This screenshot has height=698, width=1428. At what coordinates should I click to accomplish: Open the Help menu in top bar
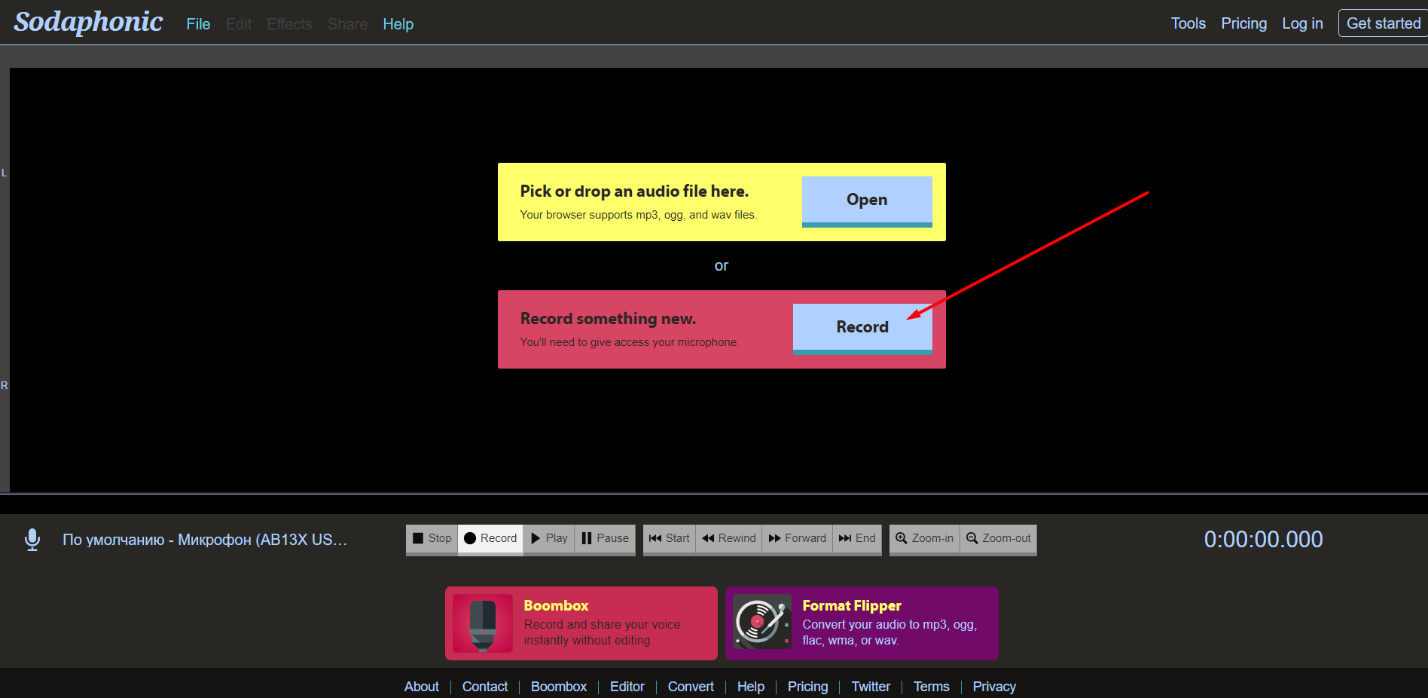click(398, 24)
